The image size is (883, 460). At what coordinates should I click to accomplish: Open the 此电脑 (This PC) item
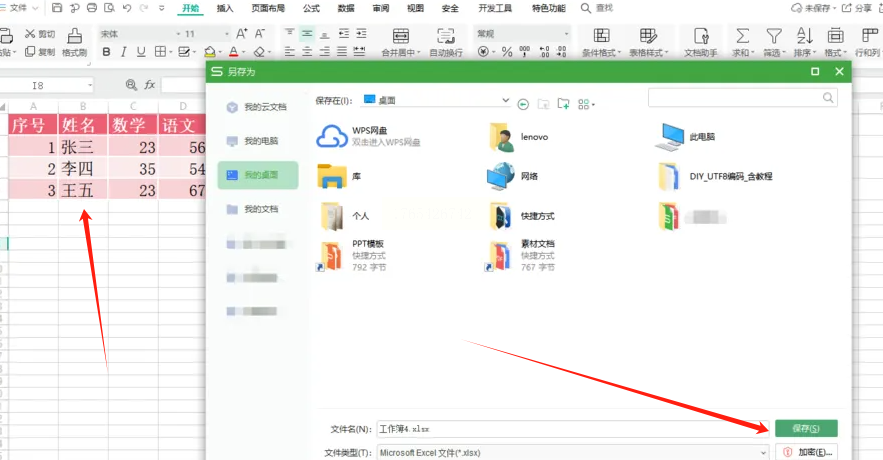click(685, 137)
